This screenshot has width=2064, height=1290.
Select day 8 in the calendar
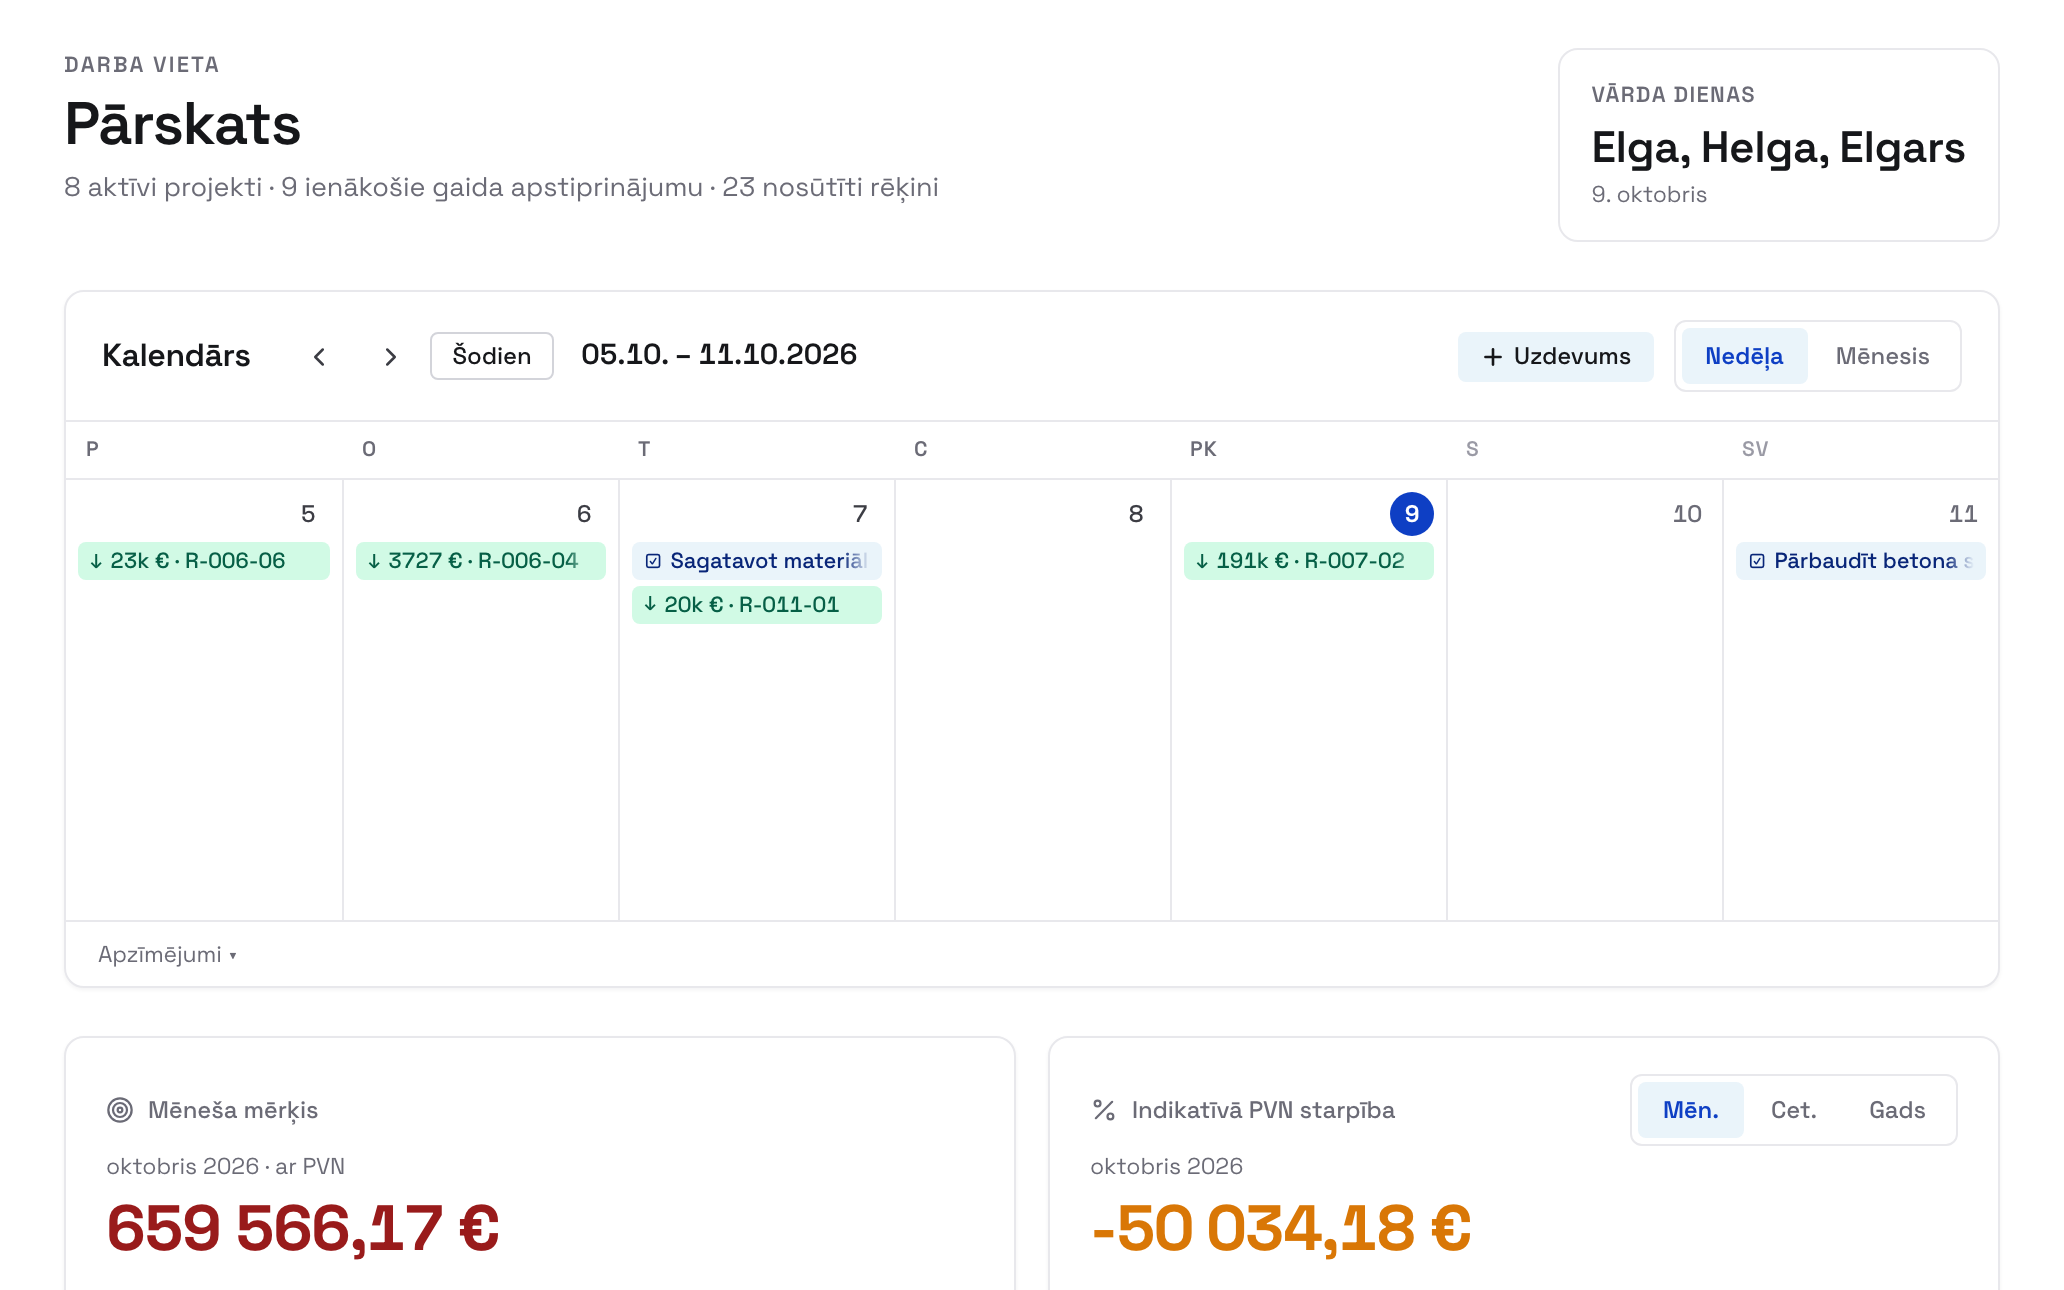coord(1136,514)
